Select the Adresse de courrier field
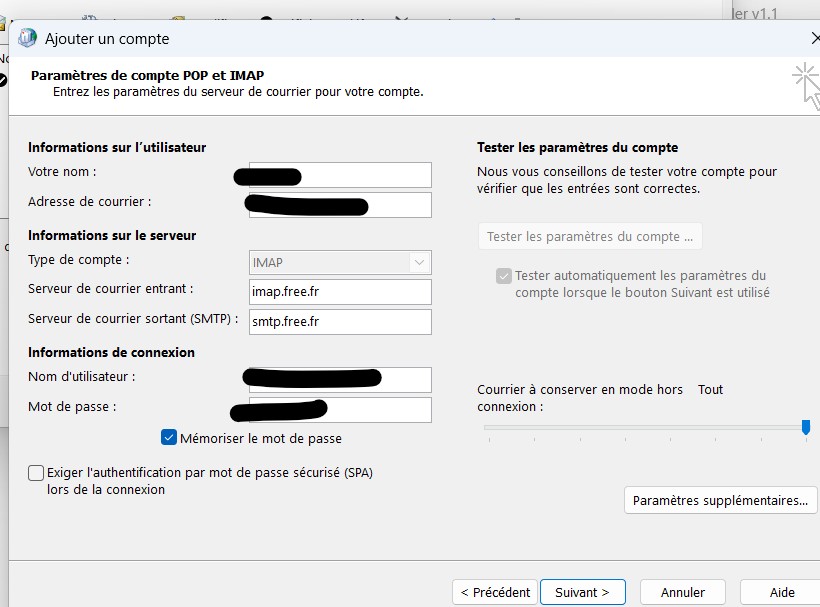This screenshot has width=820, height=607. 340,205
